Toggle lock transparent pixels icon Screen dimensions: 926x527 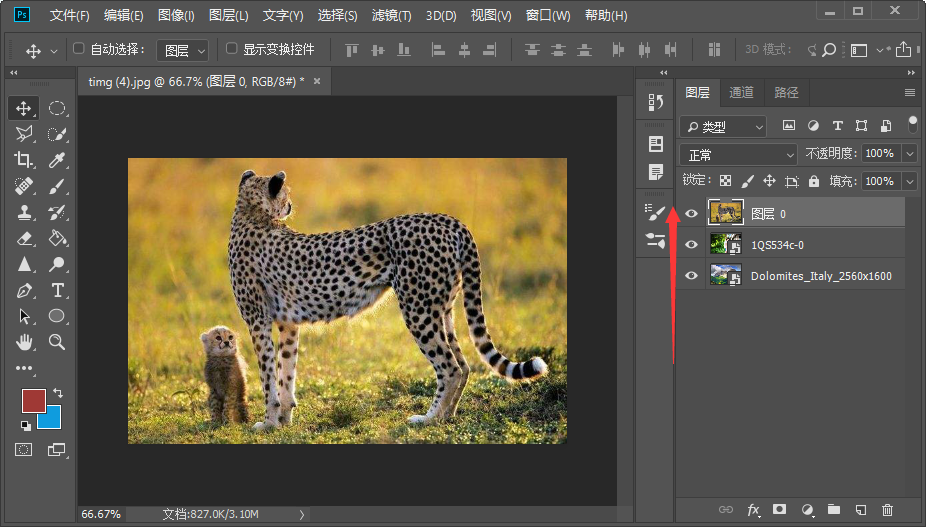click(x=725, y=181)
